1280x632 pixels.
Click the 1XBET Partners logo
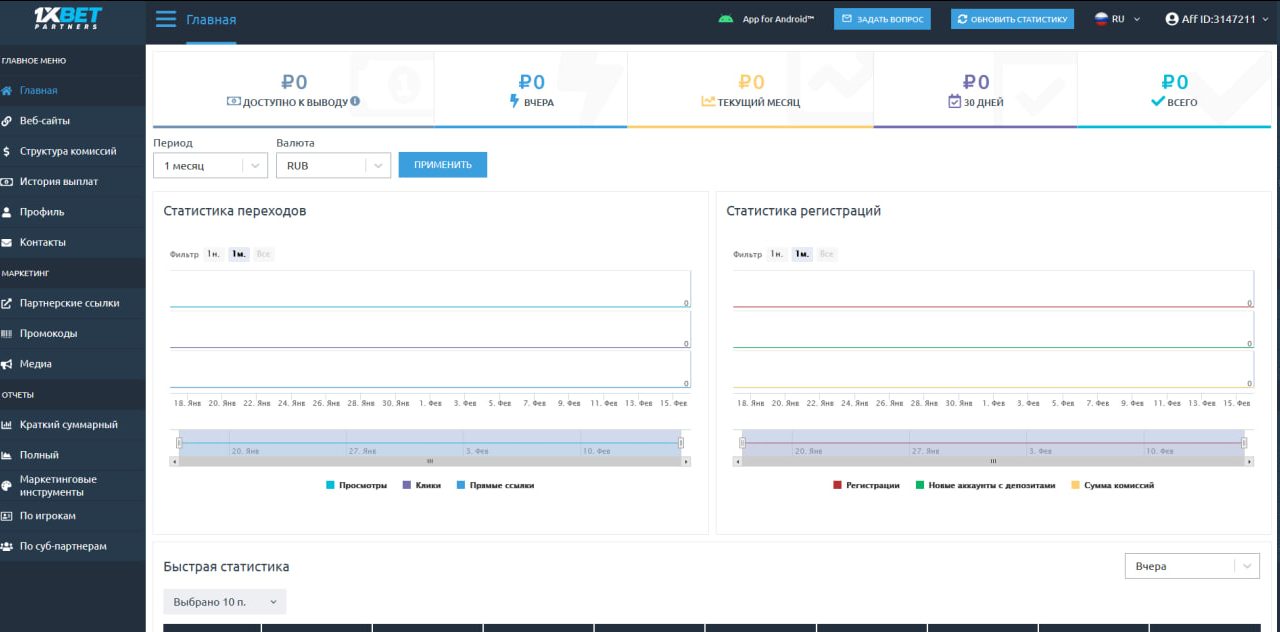coord(68,18)
